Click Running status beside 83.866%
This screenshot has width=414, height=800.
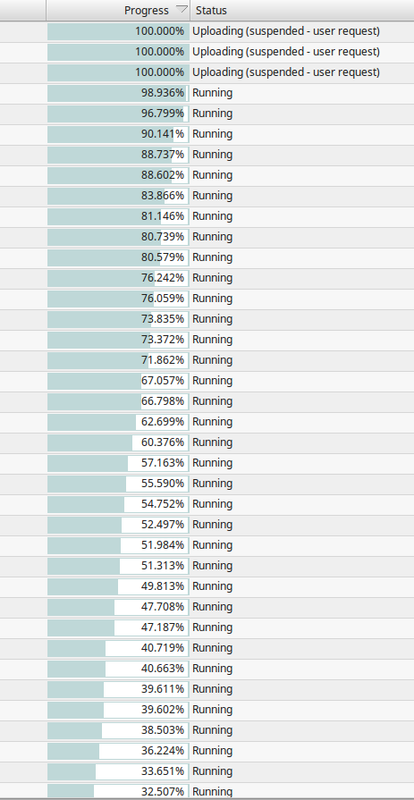pyautogui.click(x=212, y=196)
